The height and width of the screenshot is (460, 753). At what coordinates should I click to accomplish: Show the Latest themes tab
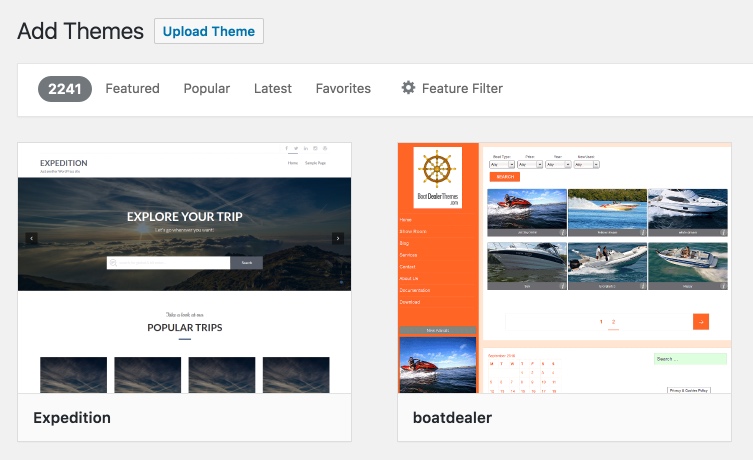272,88
